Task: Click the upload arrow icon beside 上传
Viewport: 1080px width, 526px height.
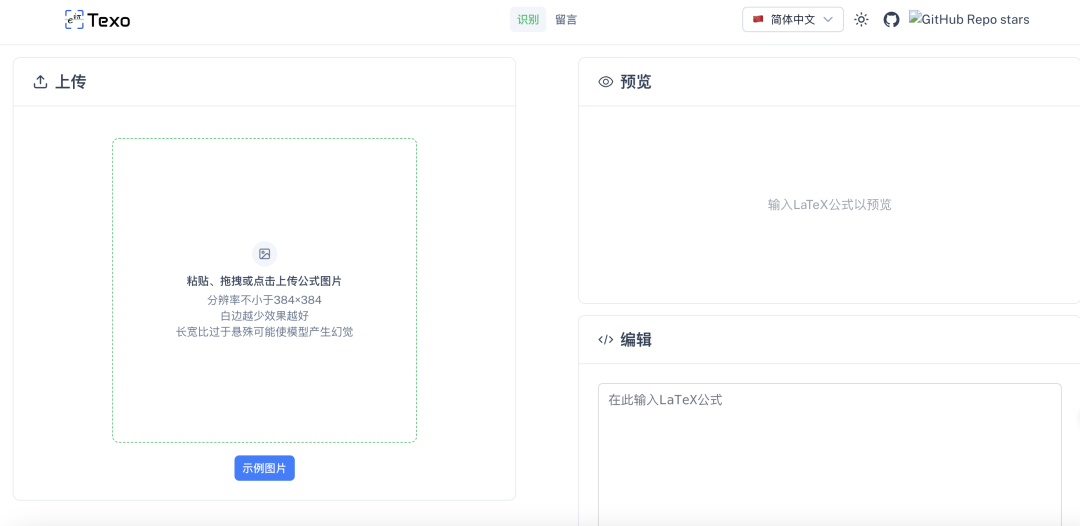Action: [40, 82]
